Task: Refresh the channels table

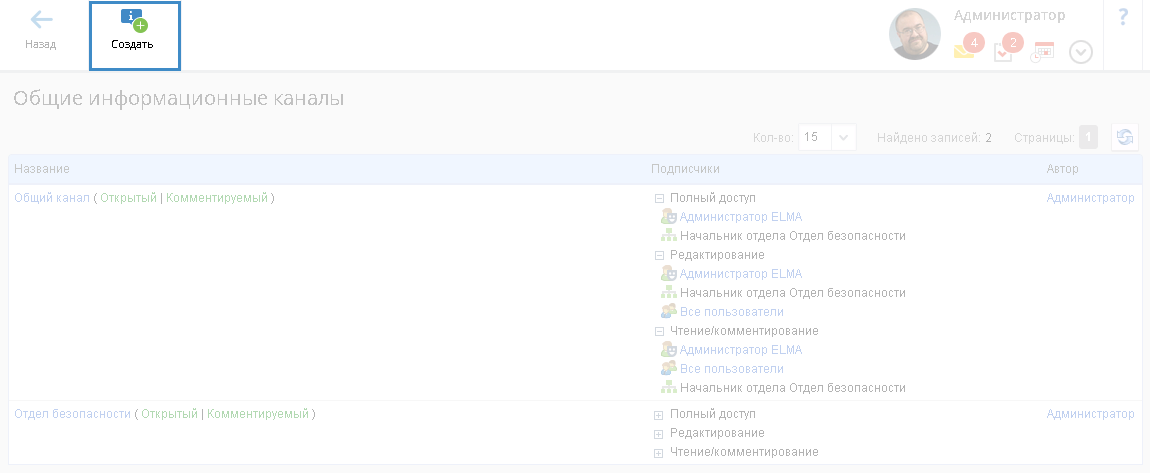Action: (x=1125, y=137)
